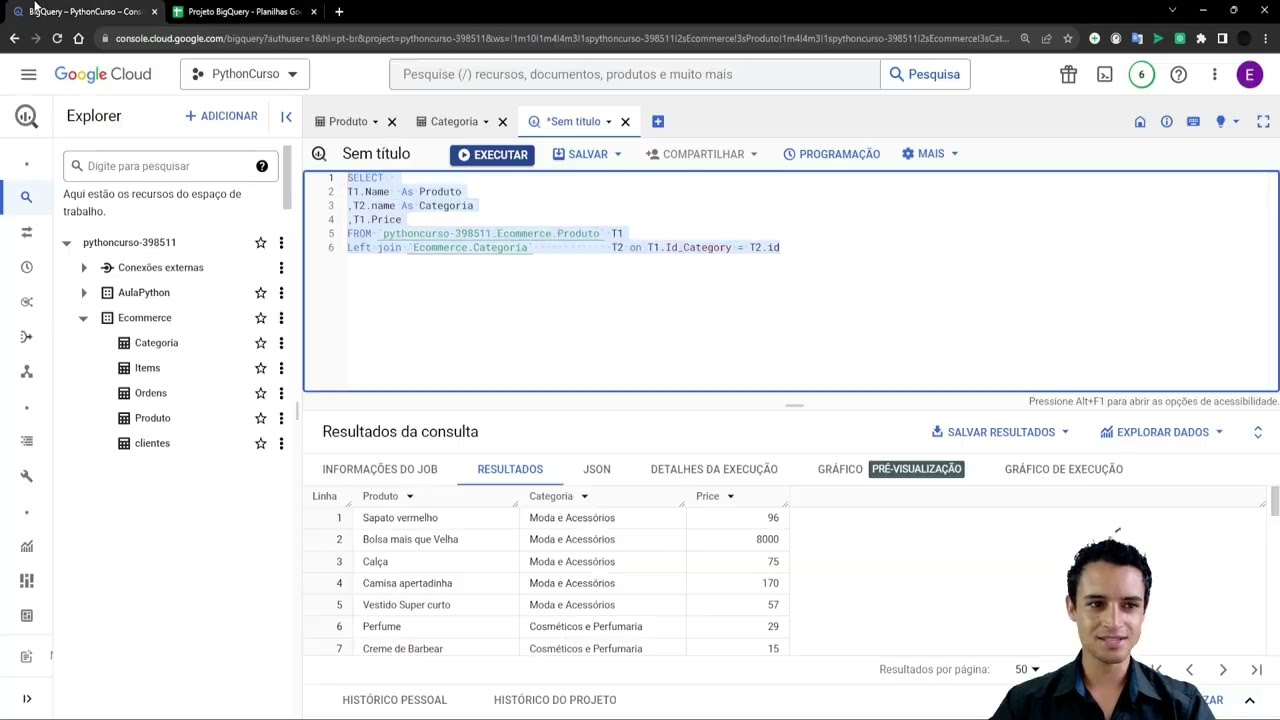Focus the top resource search bar
This screenshot has width=1280, height=720.
635,74
